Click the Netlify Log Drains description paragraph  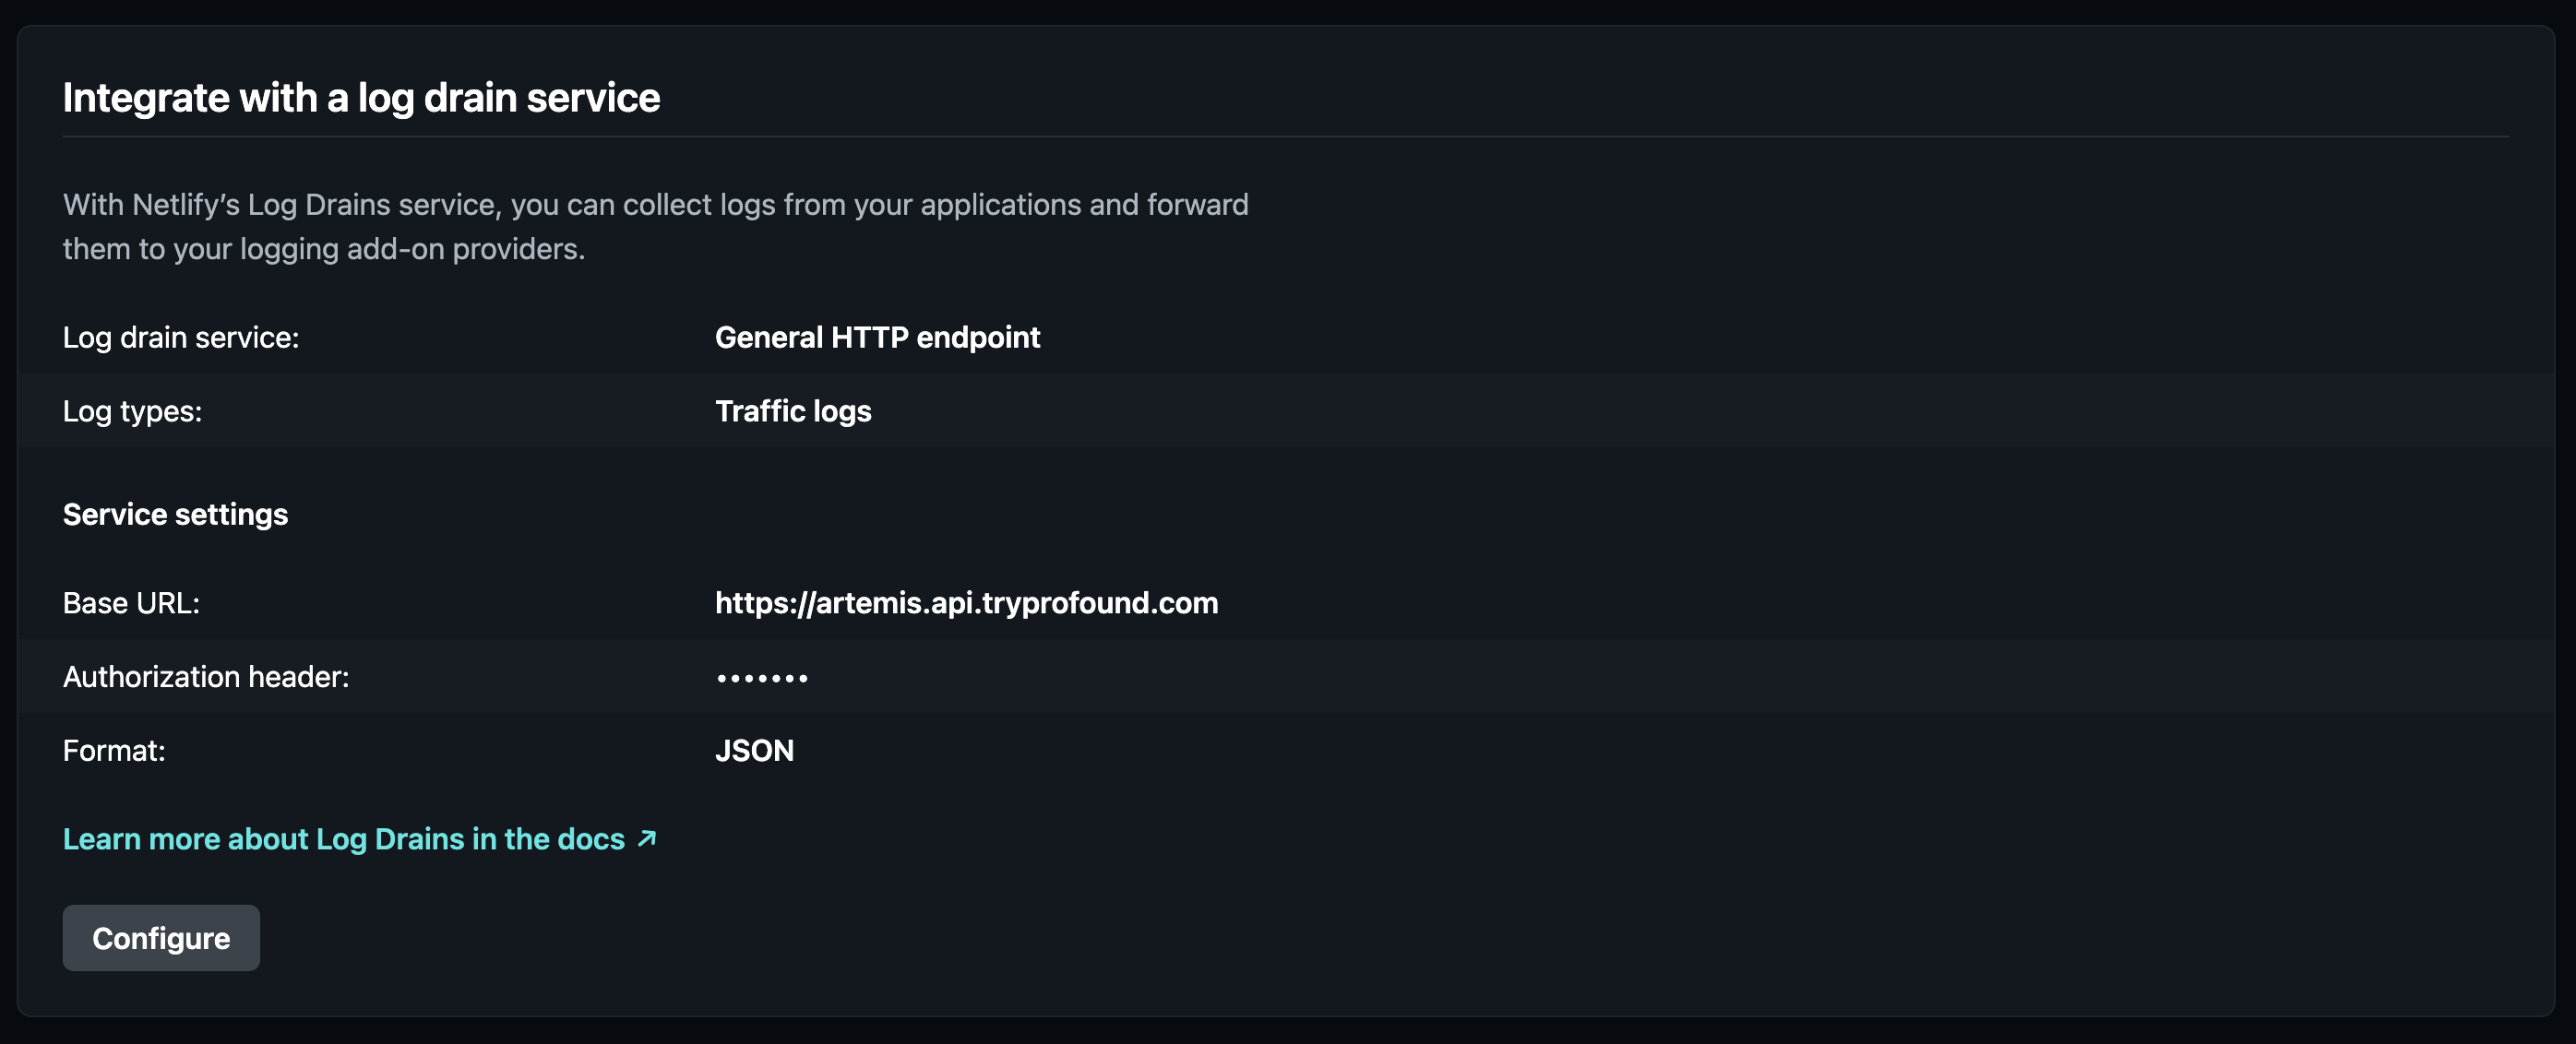point(655,205)
